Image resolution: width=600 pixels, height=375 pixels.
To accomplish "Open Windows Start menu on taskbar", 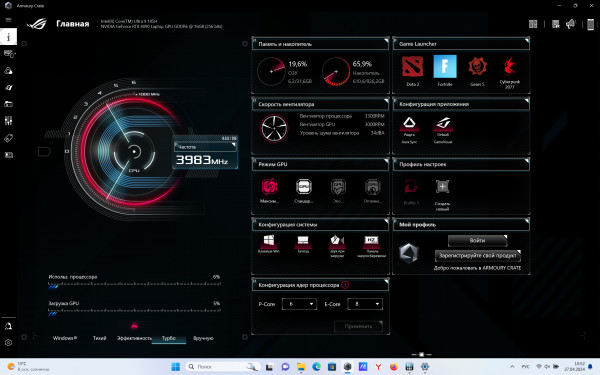I will point(176,367).
